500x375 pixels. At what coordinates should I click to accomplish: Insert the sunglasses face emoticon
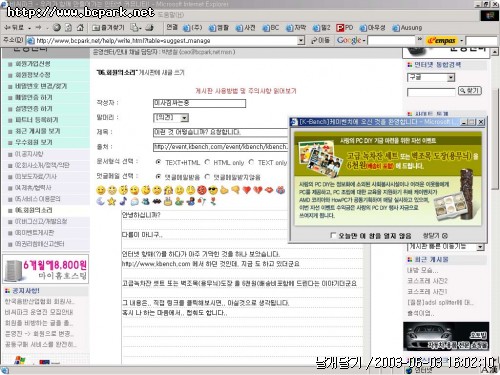[213, 190]
